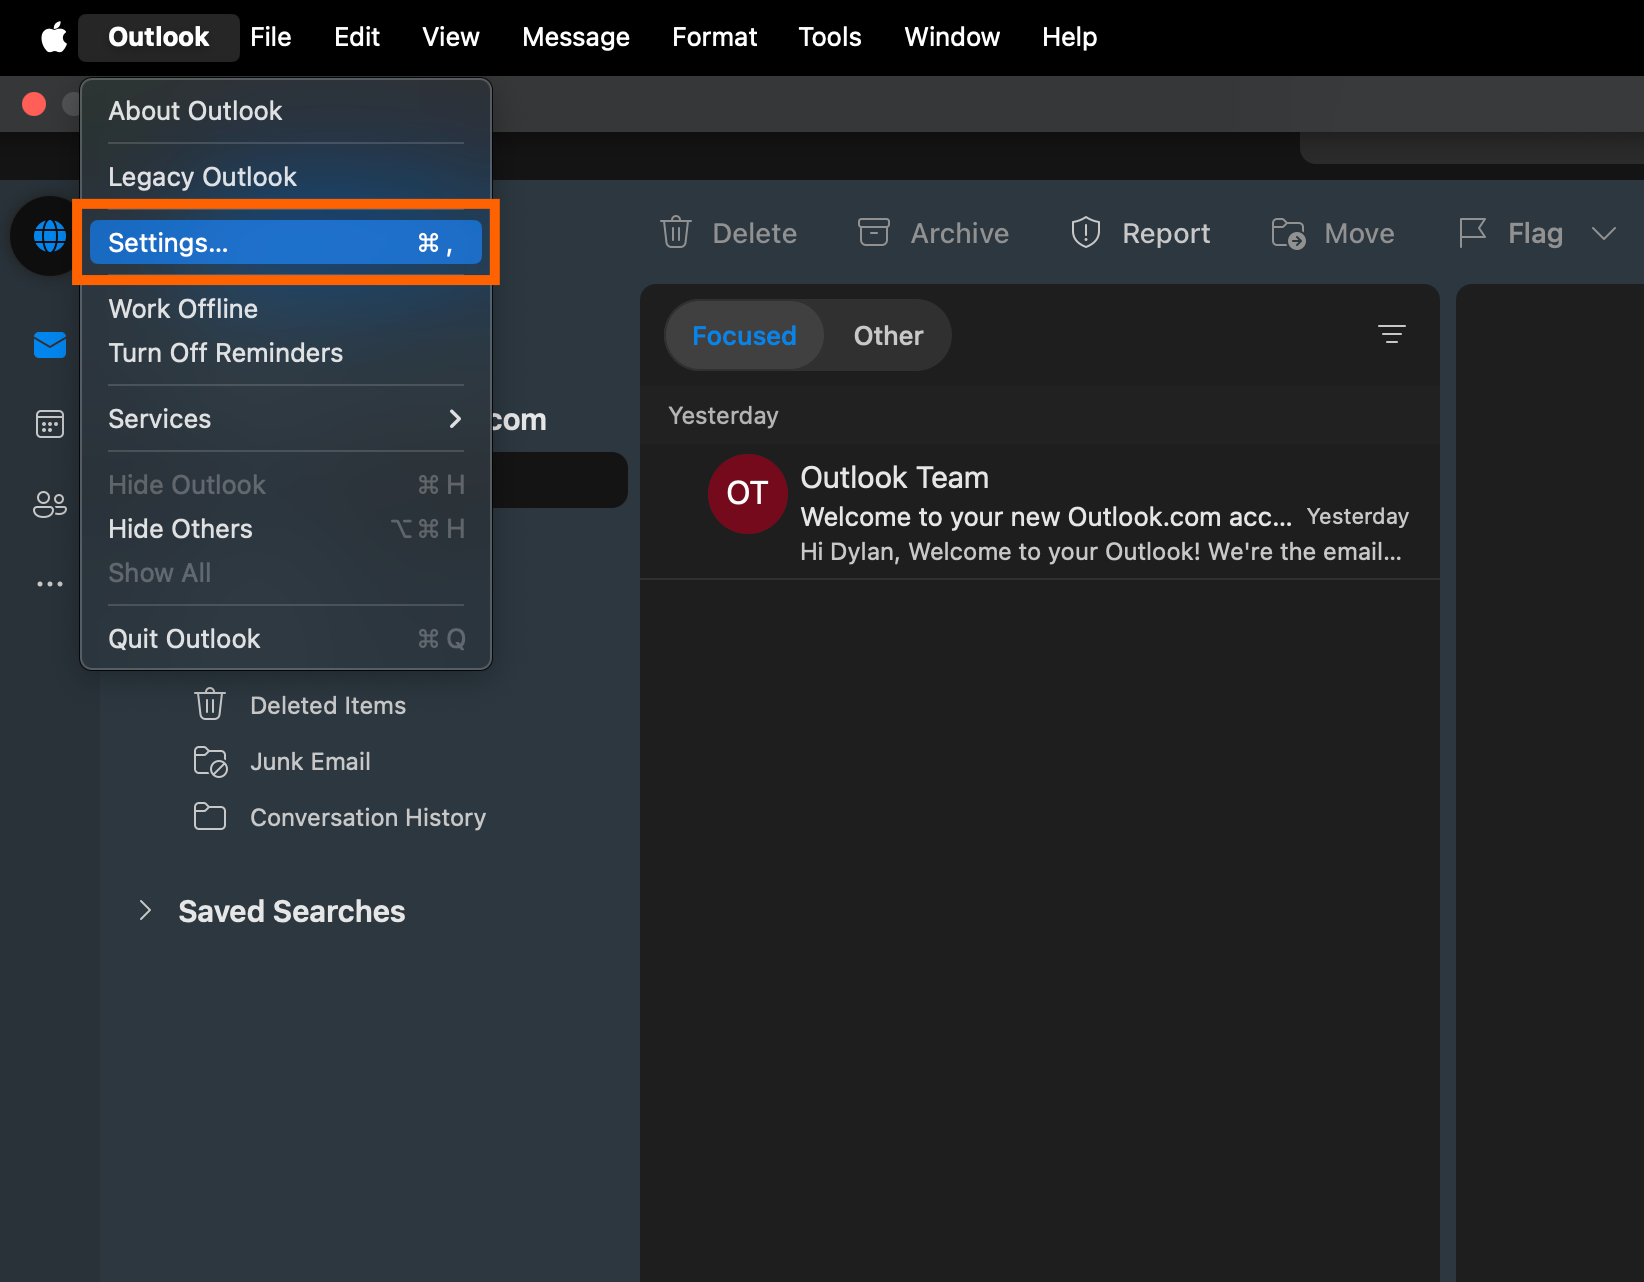The image size is (1644, 1282).
Task: Select Work Offline menu item
Action: coord(285,309)
